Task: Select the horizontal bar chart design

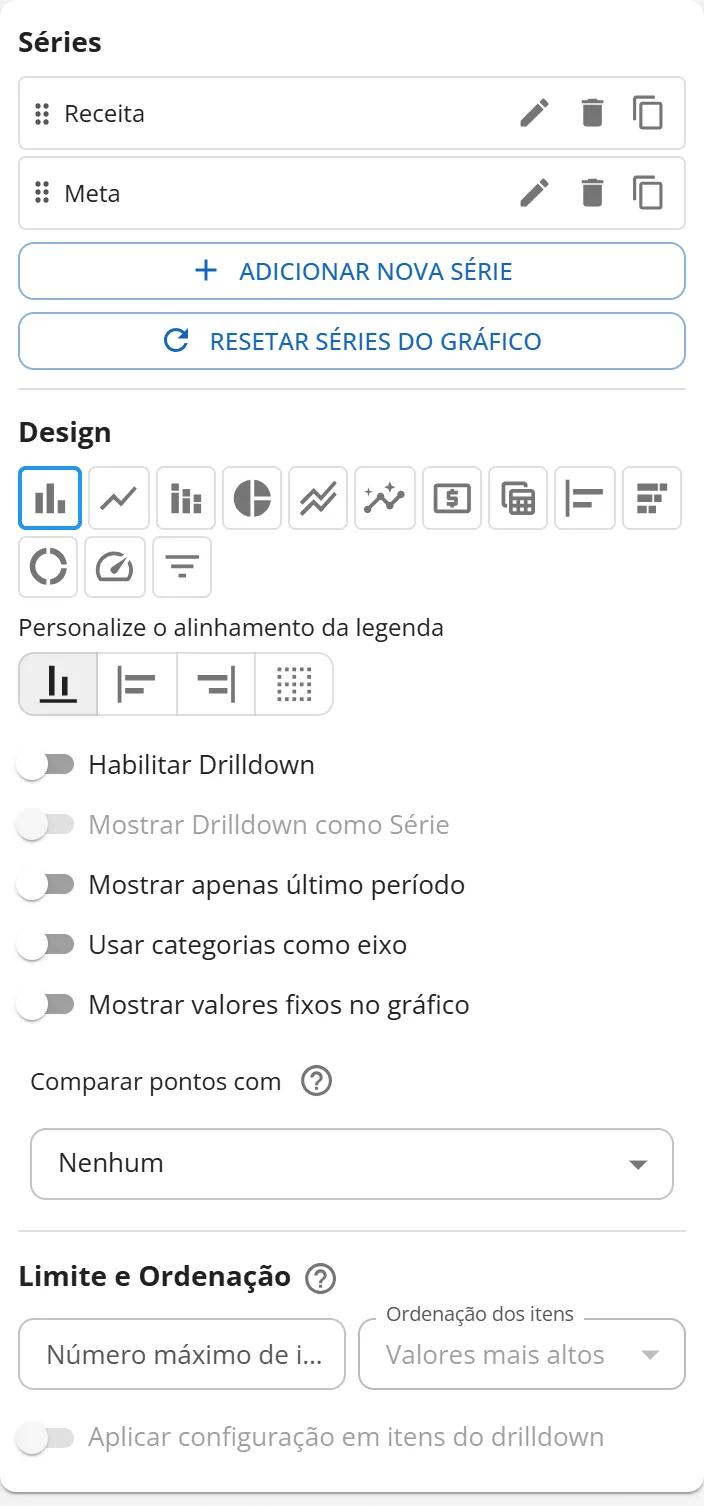Action: coord(585,498)
